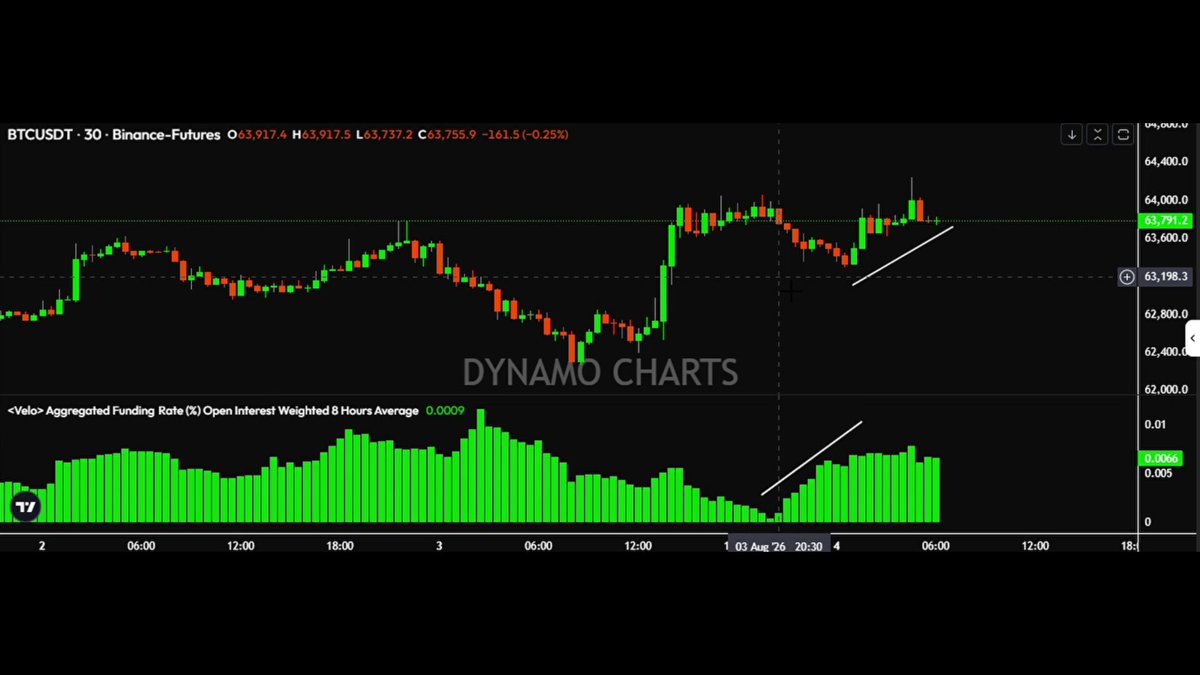Click the low value L63,737.2
Image resolution: width=1200 pixels, height=675 pixels.
[x=384, y=134]
